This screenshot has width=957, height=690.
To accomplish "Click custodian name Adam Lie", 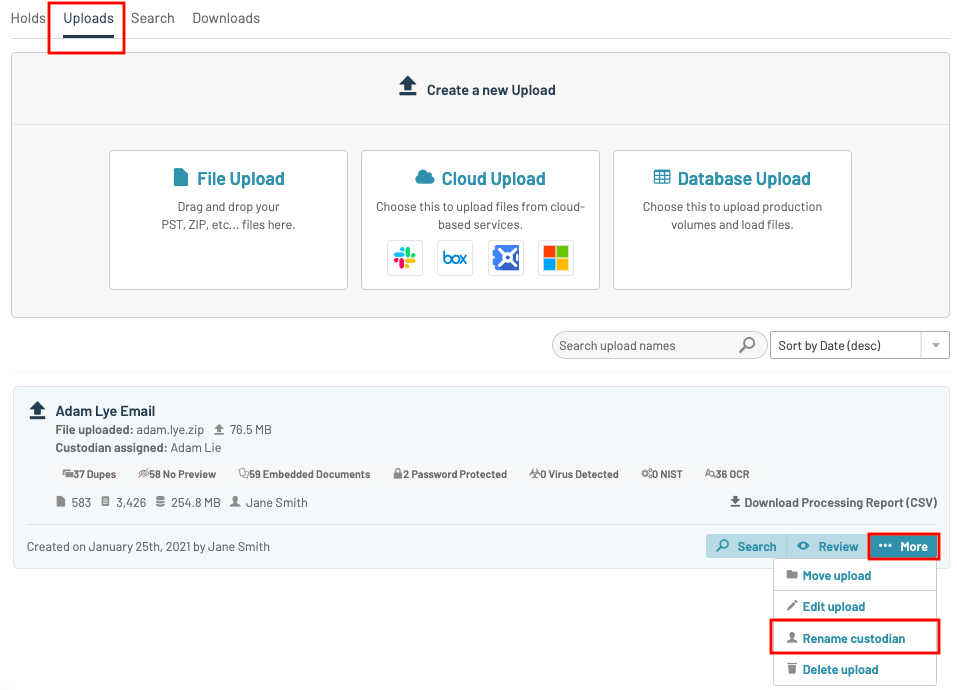I will tap(195, 448).
